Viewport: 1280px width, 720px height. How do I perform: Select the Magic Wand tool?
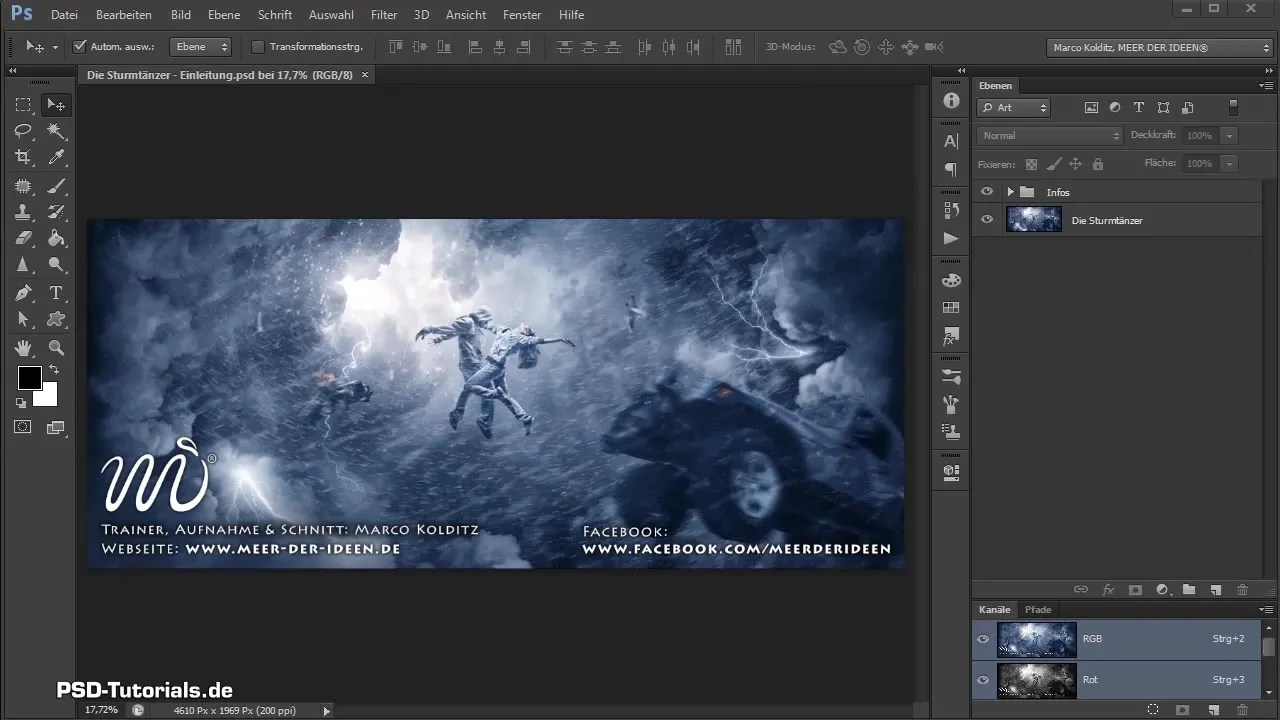click(56, 131)
